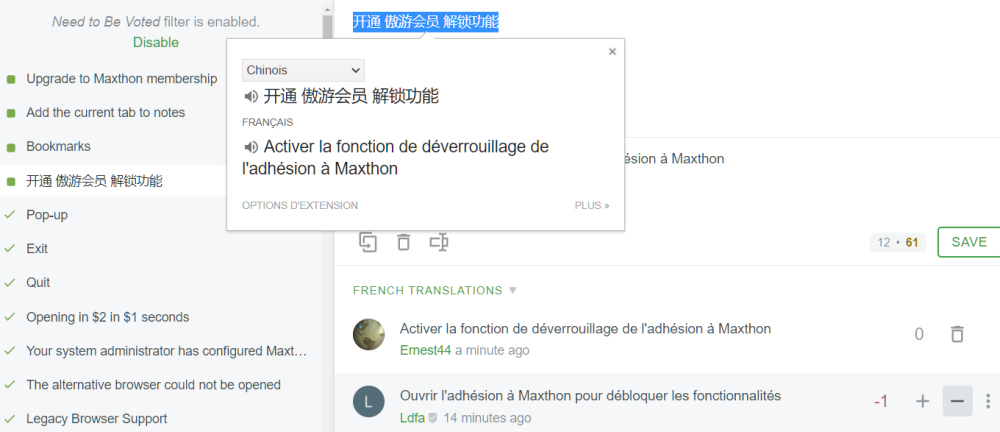Open more options for Ldfa's translation
The height and width of the screenshot is (432, 1000).
988,401
